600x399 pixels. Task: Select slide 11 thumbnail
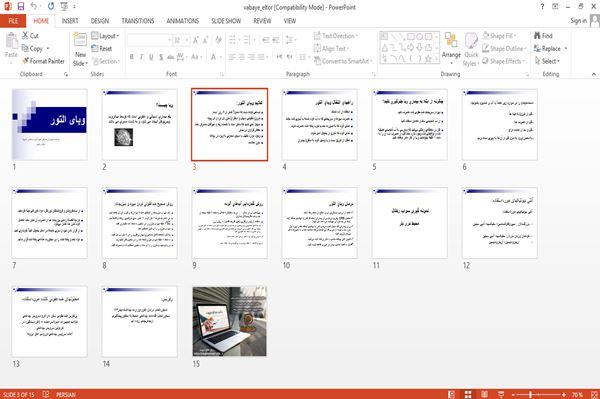pos(409,223)
